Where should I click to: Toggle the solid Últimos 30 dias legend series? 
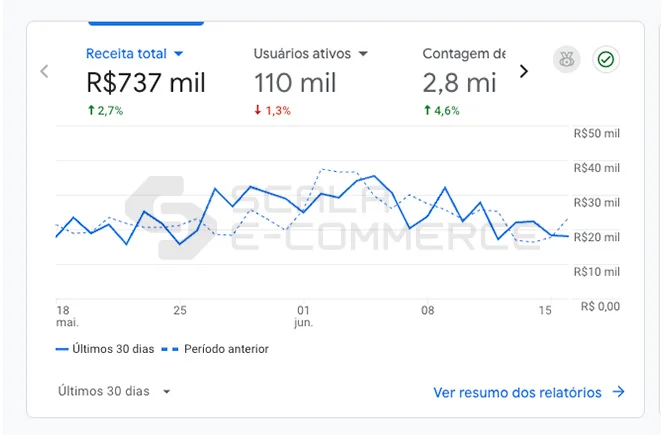tap(105, 349)
